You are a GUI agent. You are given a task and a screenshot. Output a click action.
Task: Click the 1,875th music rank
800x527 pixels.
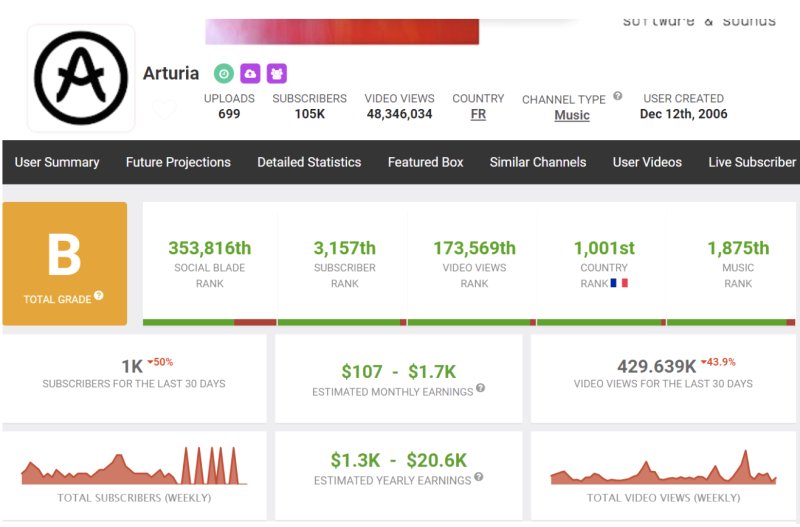click(738, 248)
